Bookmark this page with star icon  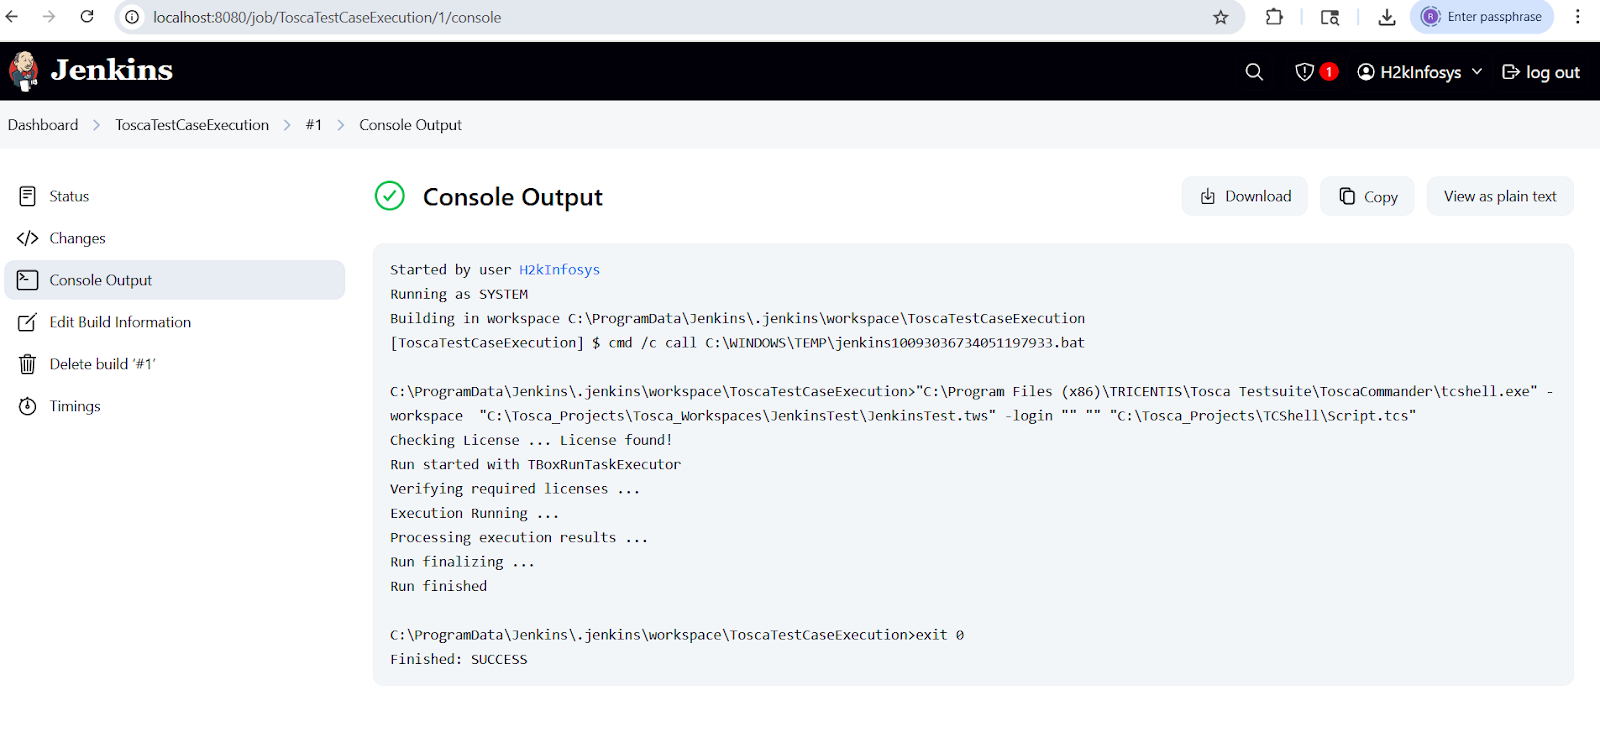click(x=1220, y=17)
